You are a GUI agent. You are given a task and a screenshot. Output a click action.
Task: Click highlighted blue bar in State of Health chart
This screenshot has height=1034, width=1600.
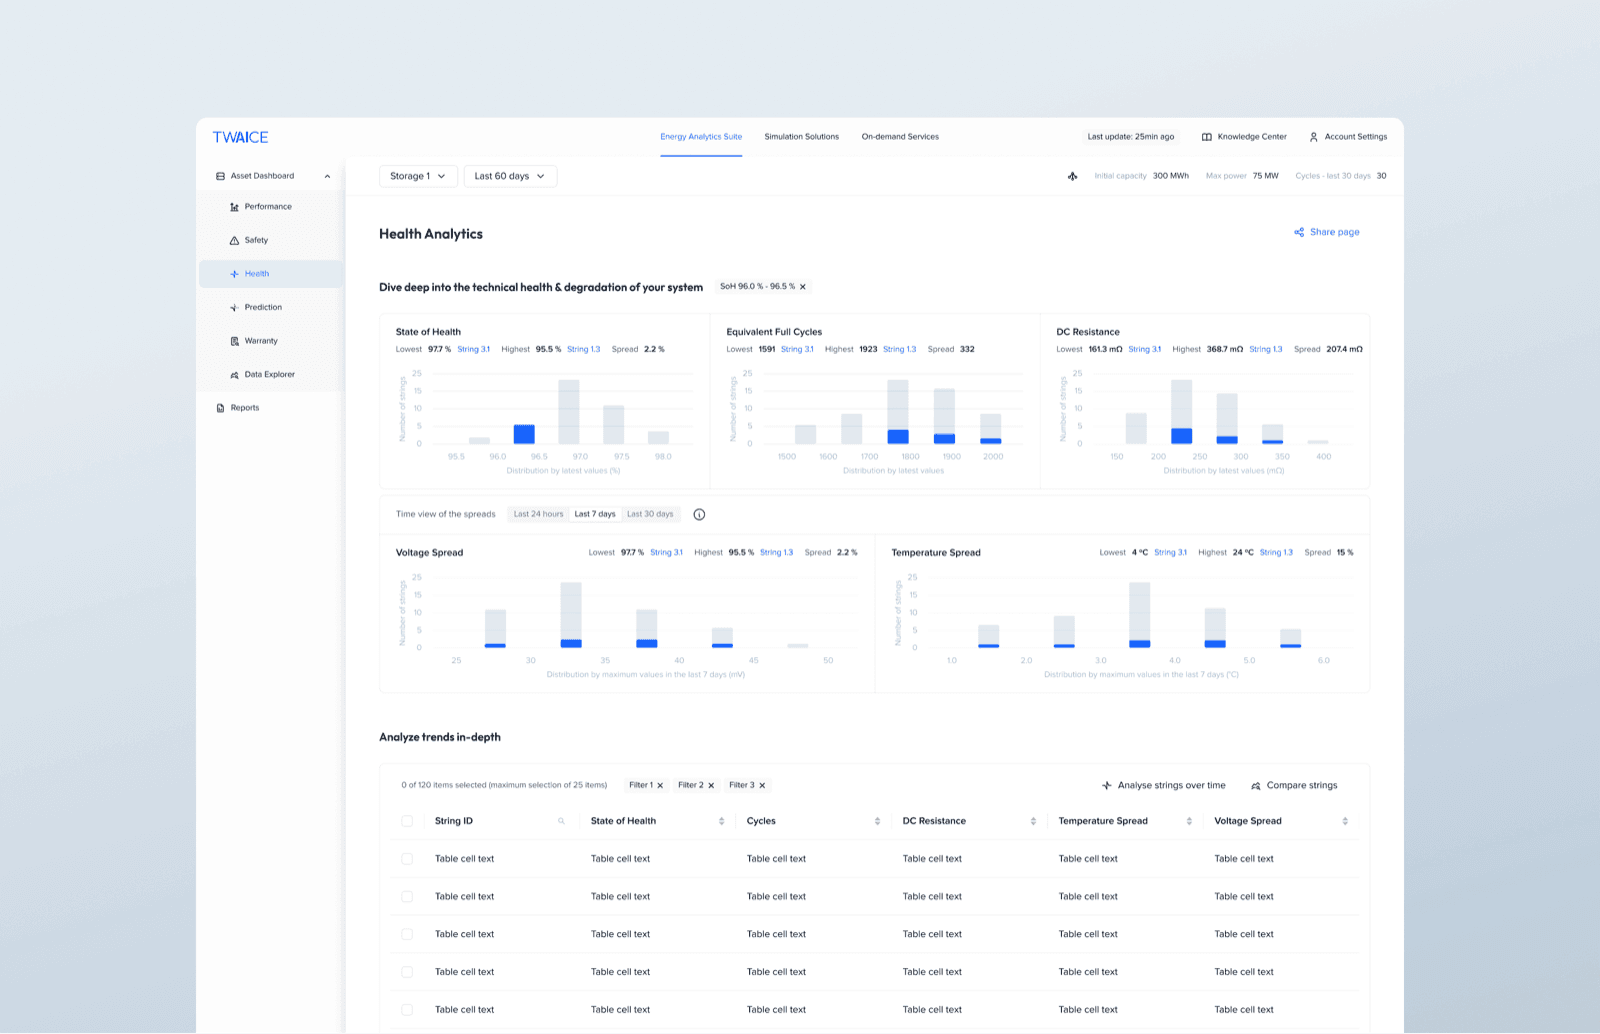524,434
